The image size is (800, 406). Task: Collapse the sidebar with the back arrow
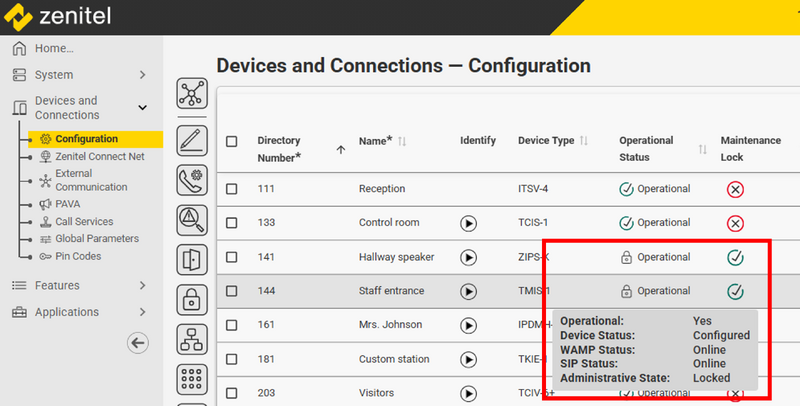point(138,343)
